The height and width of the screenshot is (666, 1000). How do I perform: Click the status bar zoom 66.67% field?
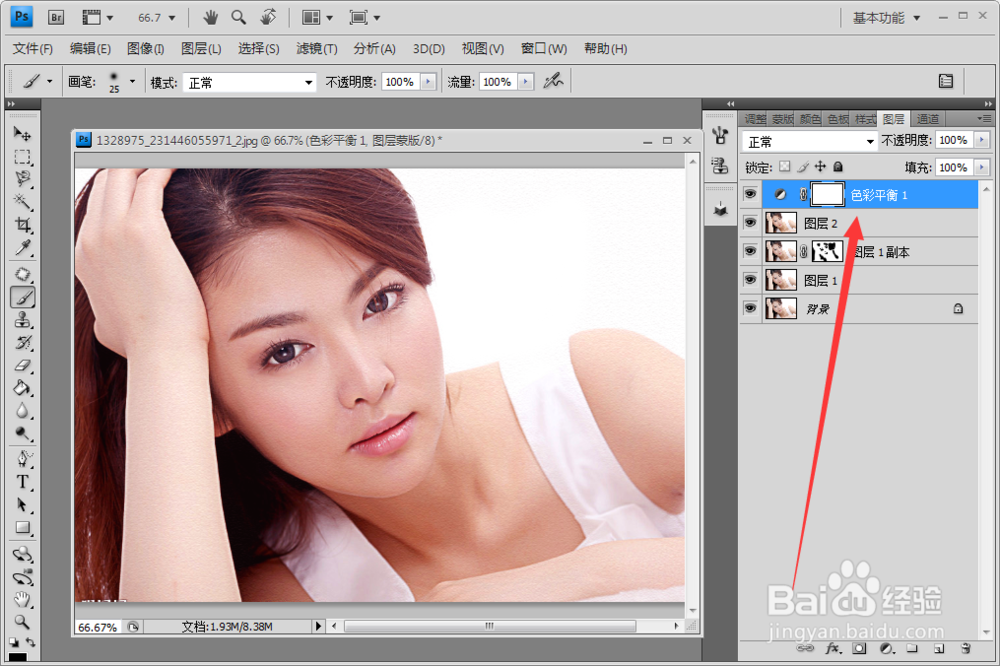98,627
